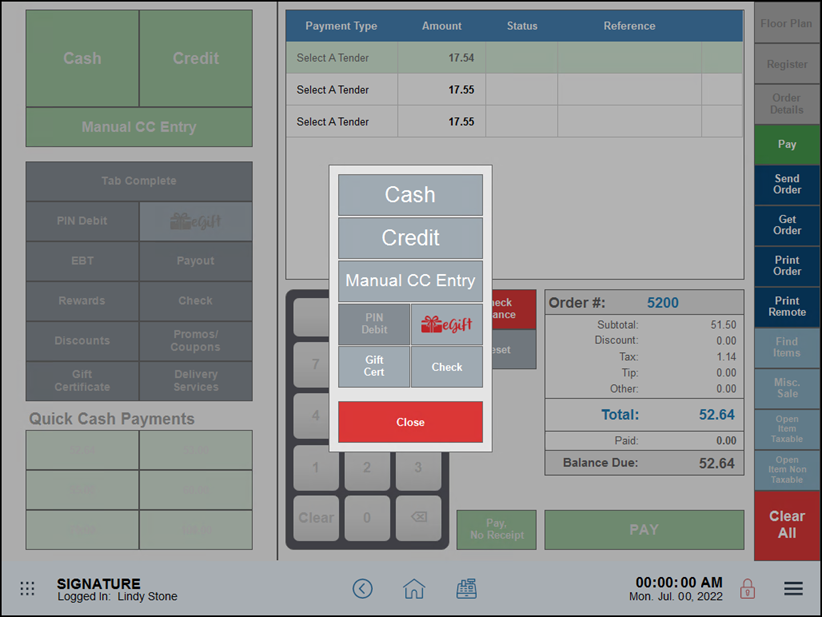
Task: Choose Pay, No Receipt option
Action: pos(496,530)
